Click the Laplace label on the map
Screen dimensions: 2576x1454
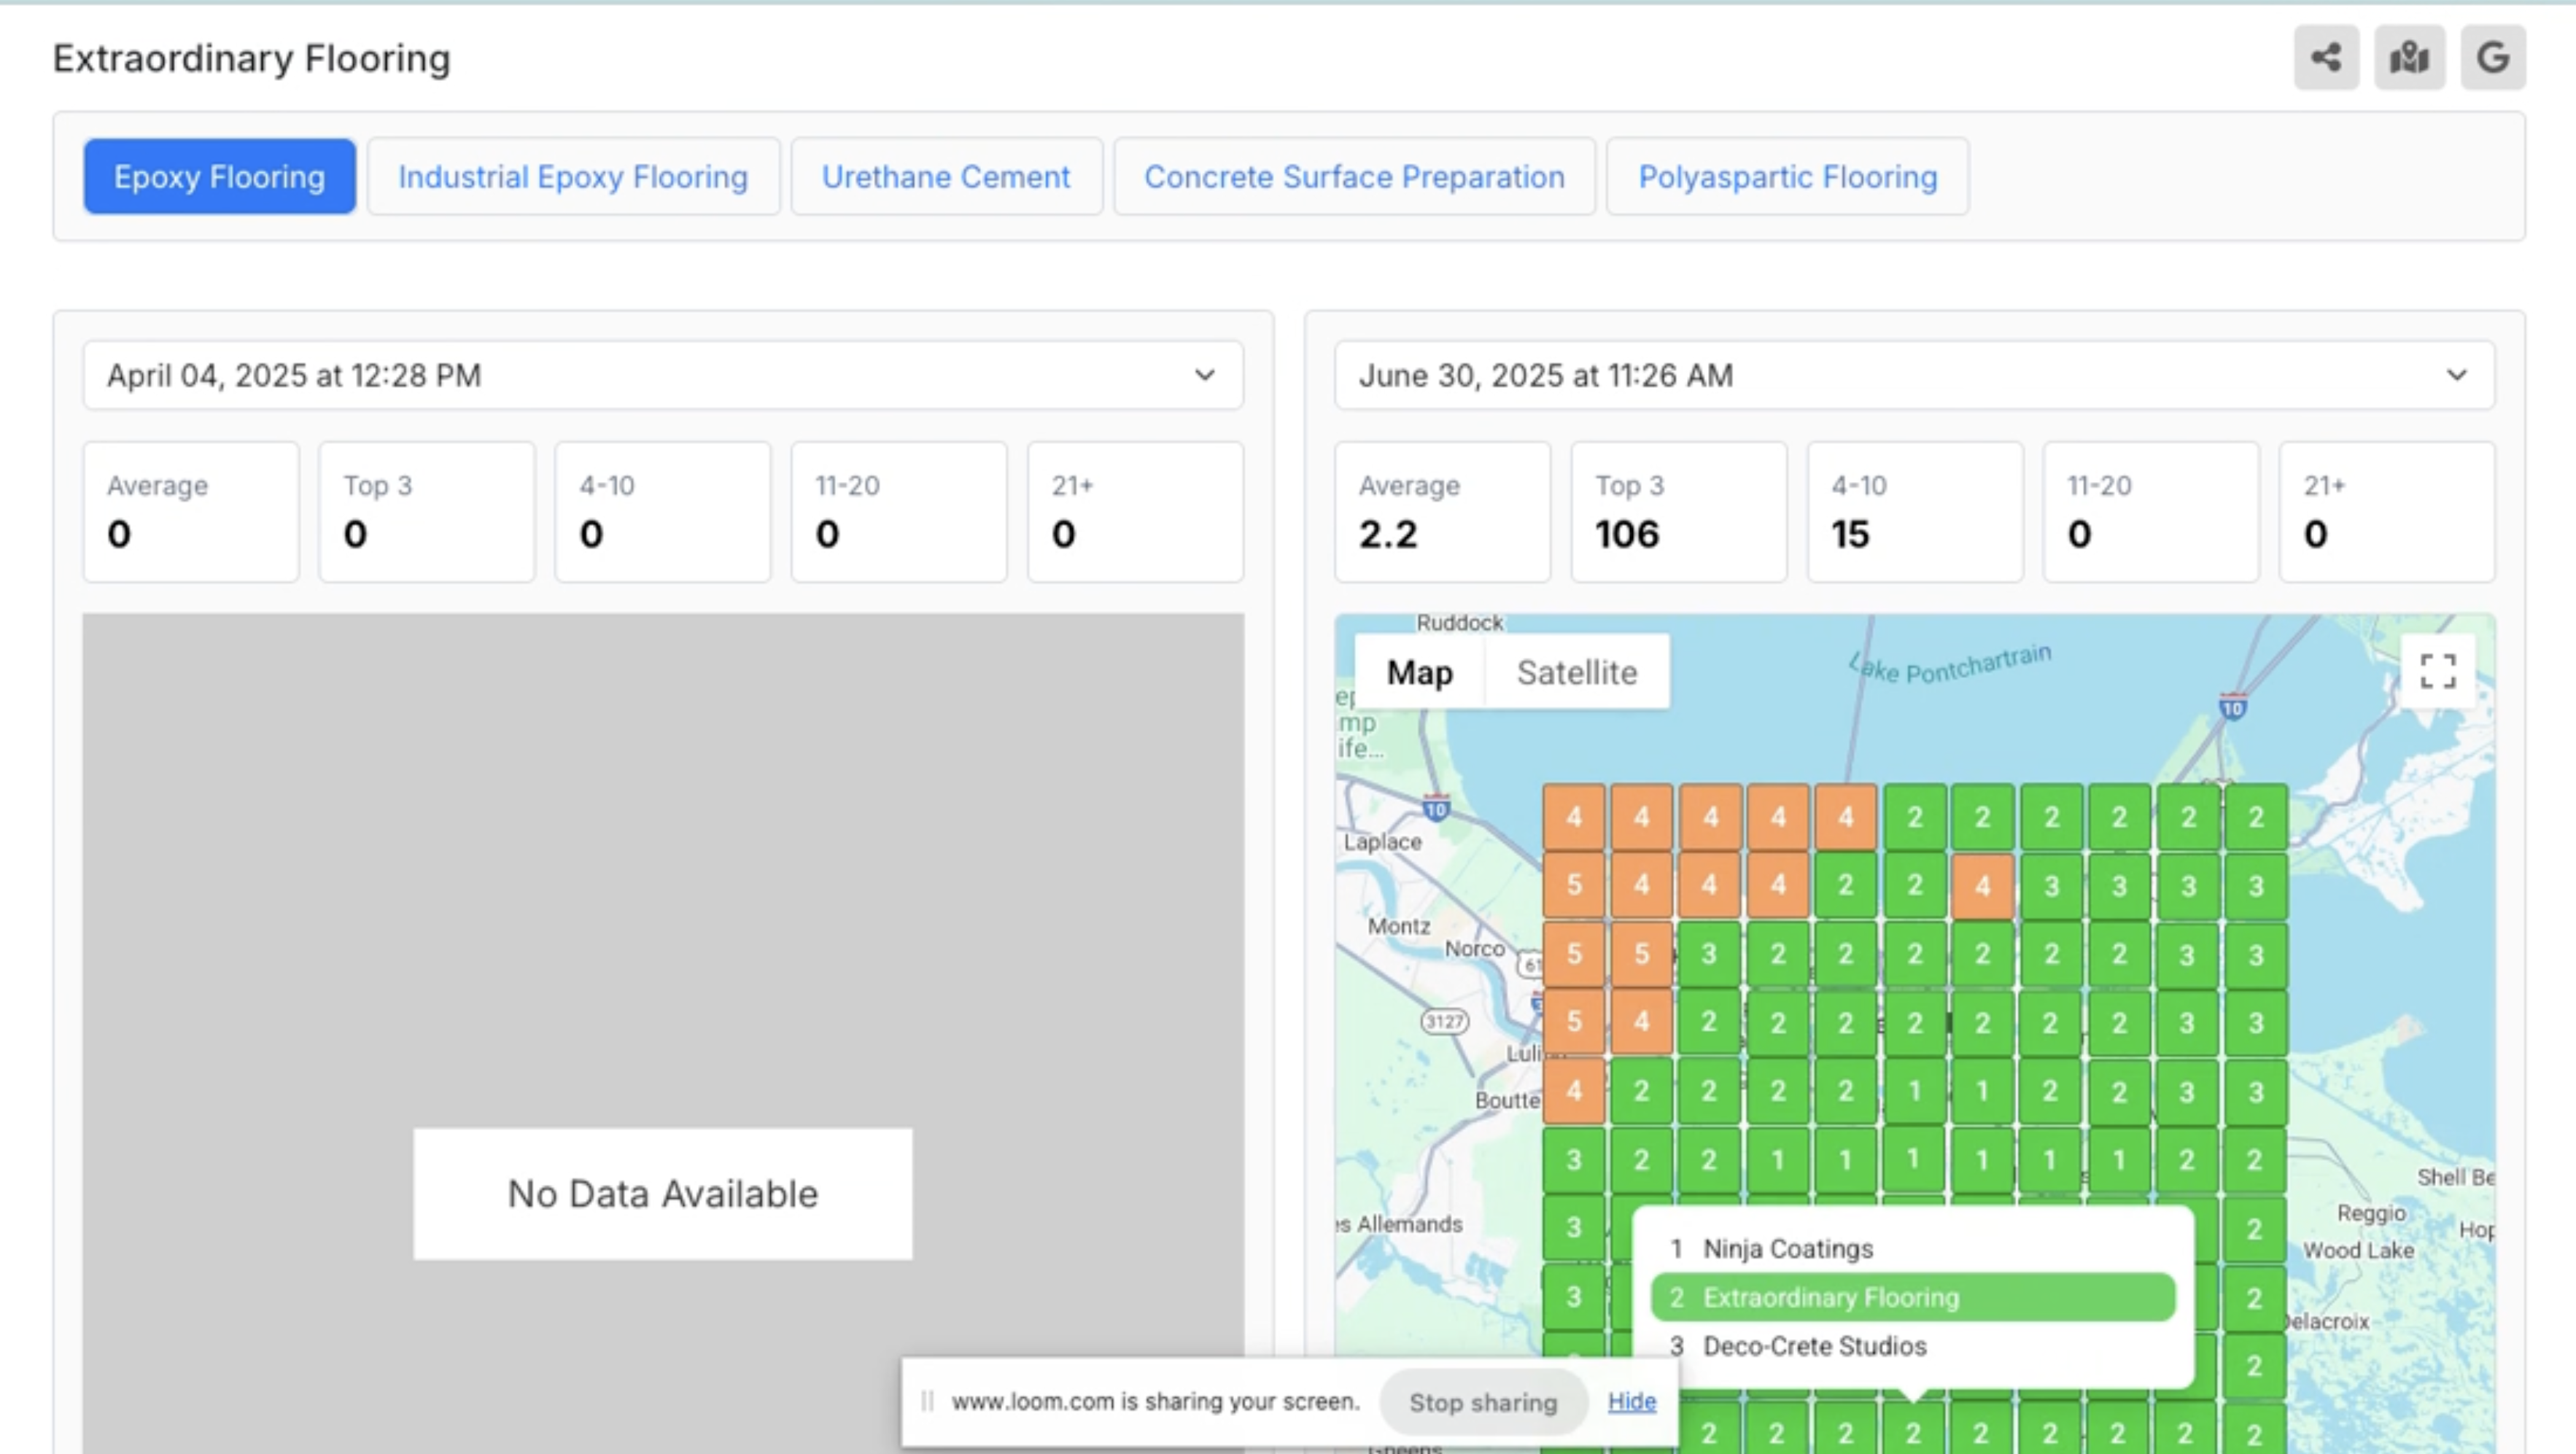pos(1382,841)
